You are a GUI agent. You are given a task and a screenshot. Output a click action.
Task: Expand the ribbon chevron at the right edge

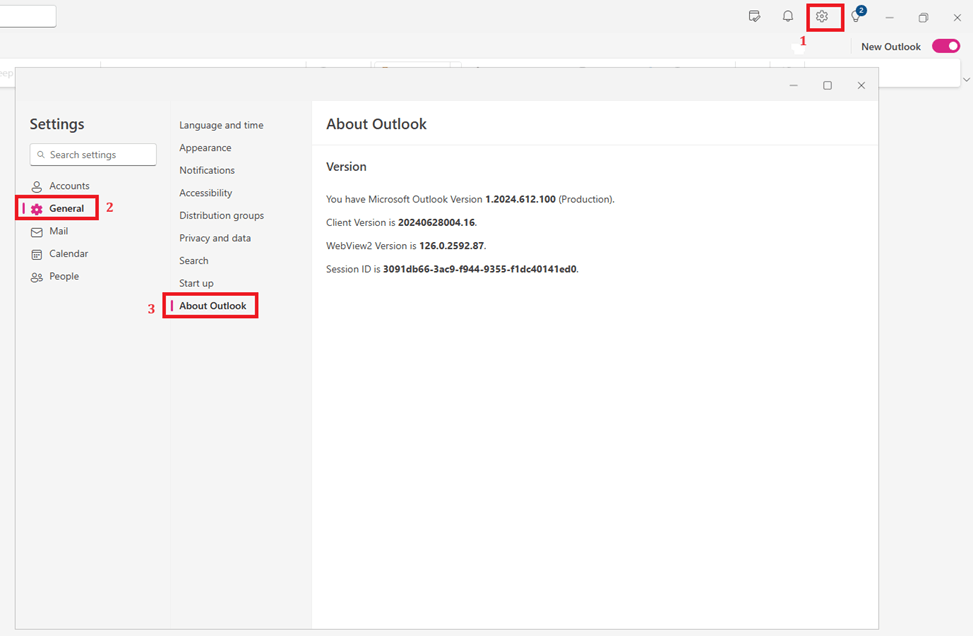tap(966, 79)
